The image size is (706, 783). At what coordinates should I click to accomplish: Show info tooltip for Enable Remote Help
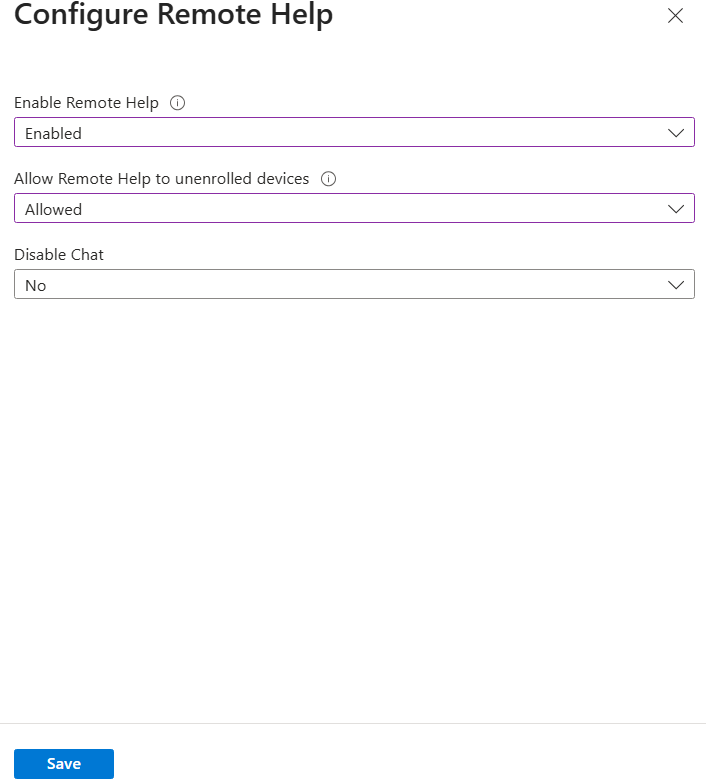click(x=177, y=103)
